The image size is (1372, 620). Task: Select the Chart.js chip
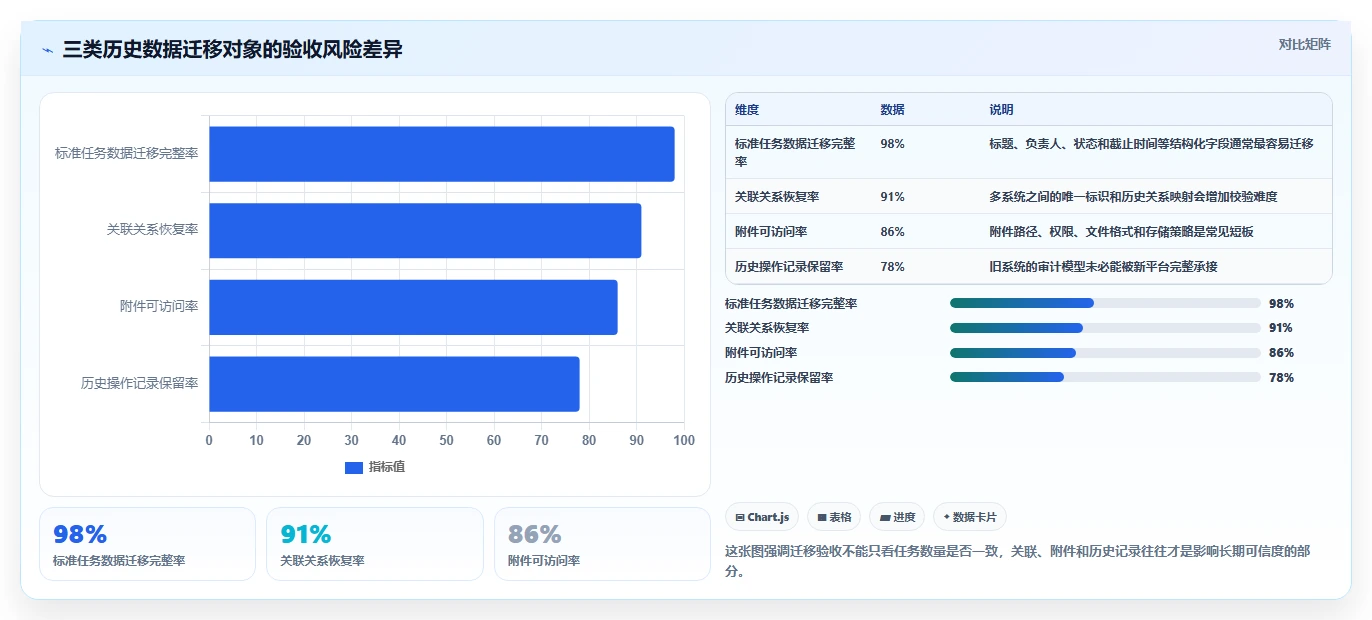click(762, 517)
